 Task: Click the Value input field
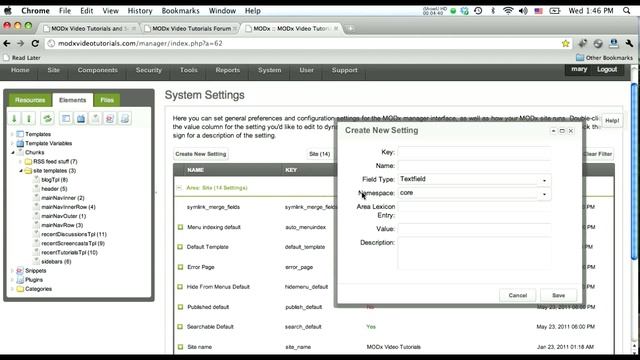click(474, 229)
